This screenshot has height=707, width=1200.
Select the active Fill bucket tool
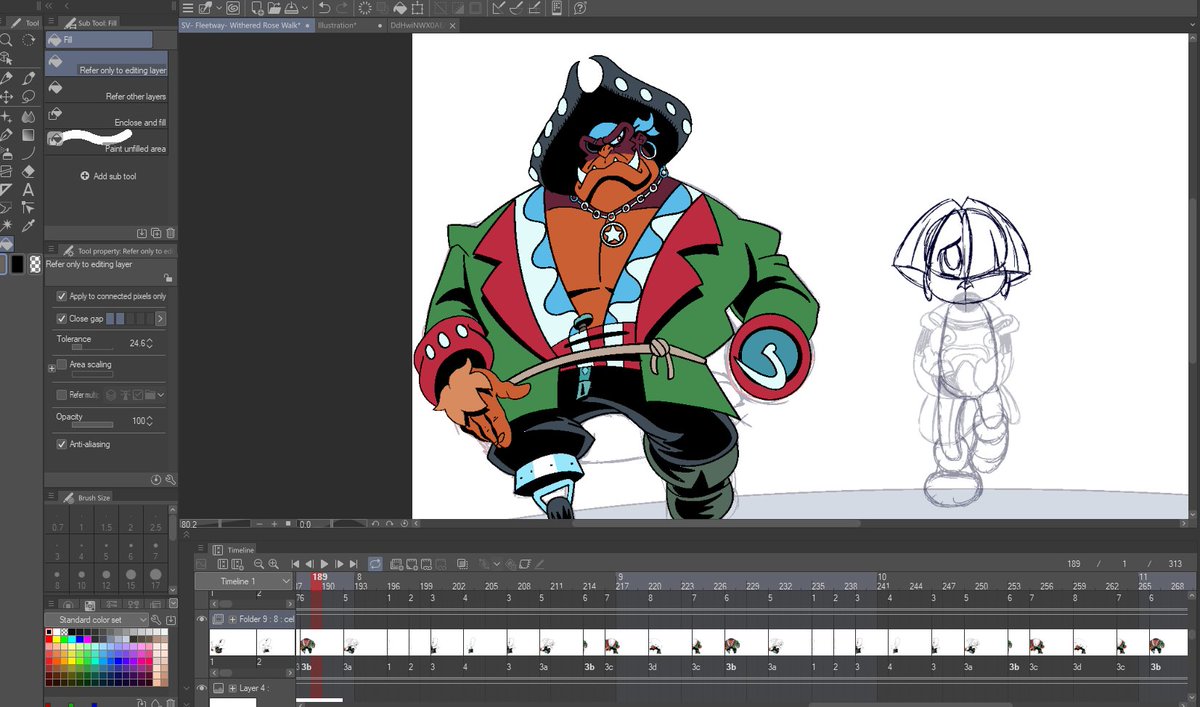pyautogui.click(x=7, y=243)
